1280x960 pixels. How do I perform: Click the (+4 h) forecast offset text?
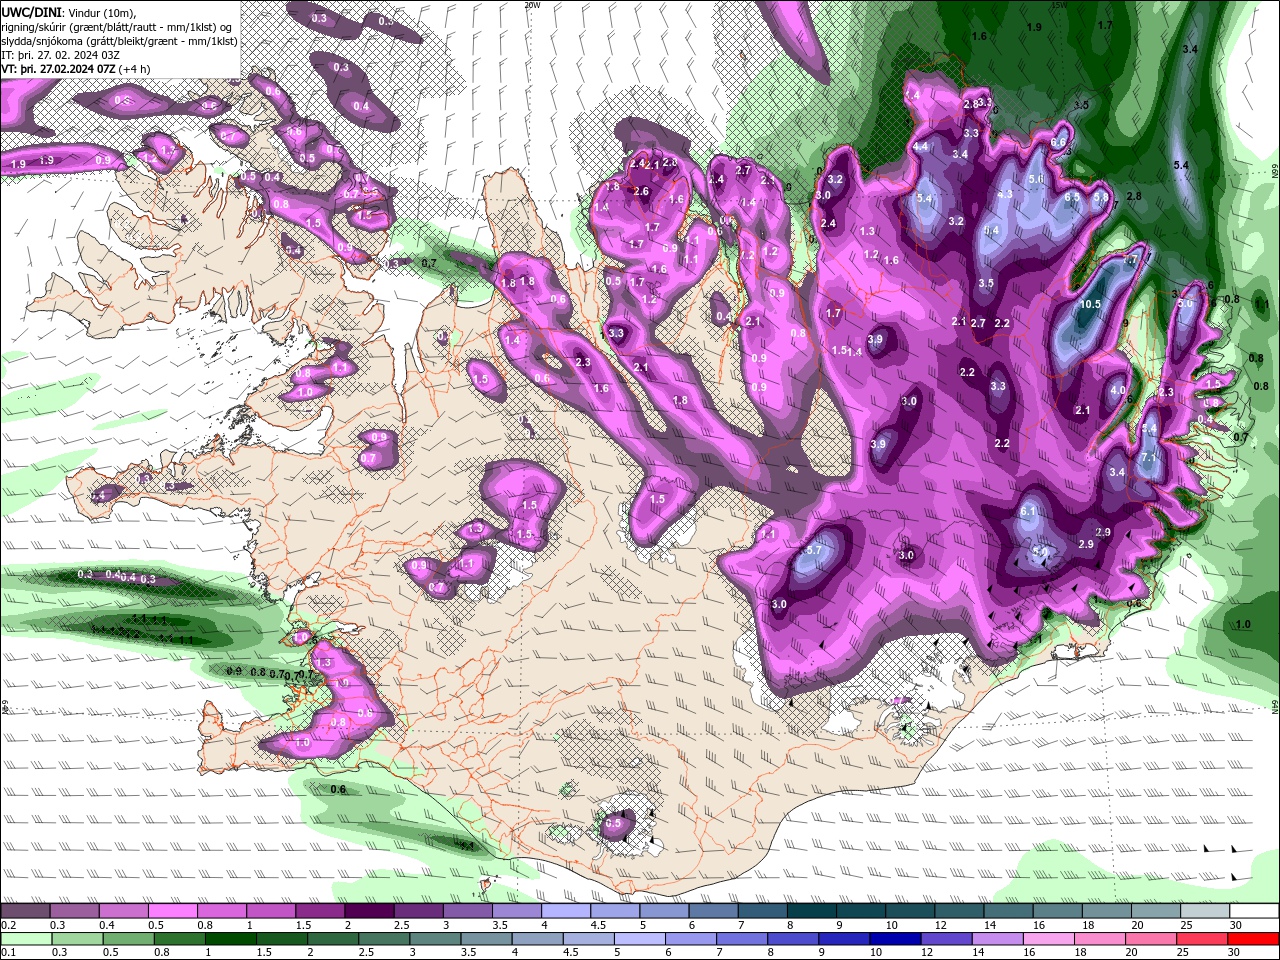[134, 69]
